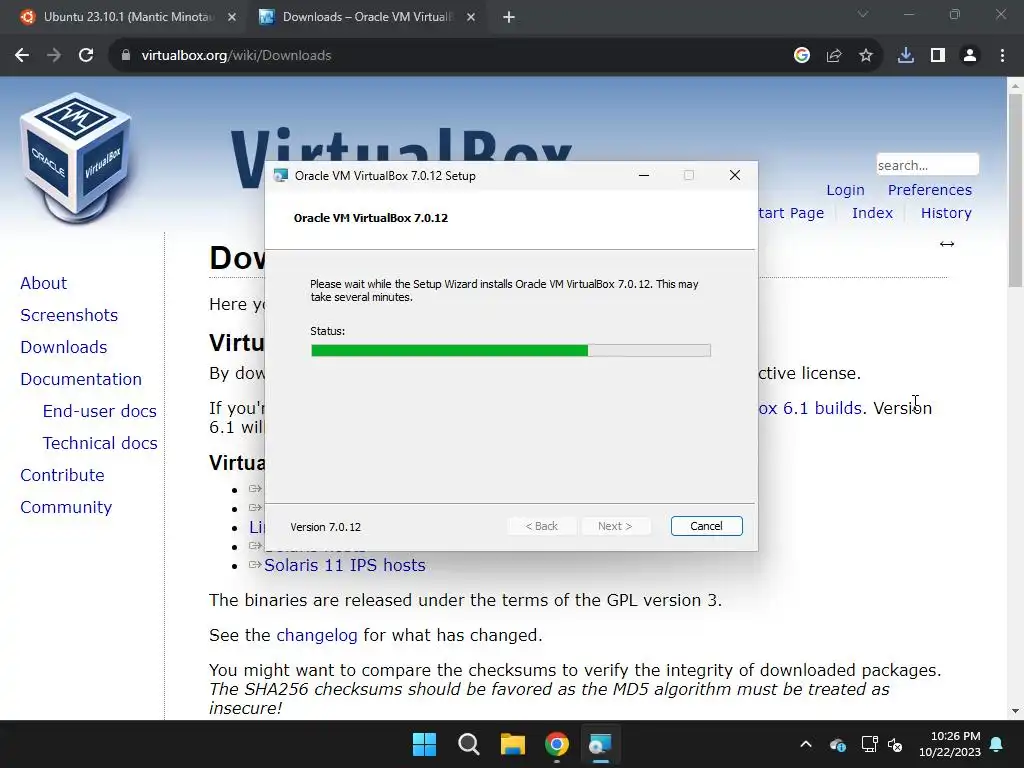Click the disabled Next button in setup
Viewport: 1024px width, 768px height.
tap(615, 526)
